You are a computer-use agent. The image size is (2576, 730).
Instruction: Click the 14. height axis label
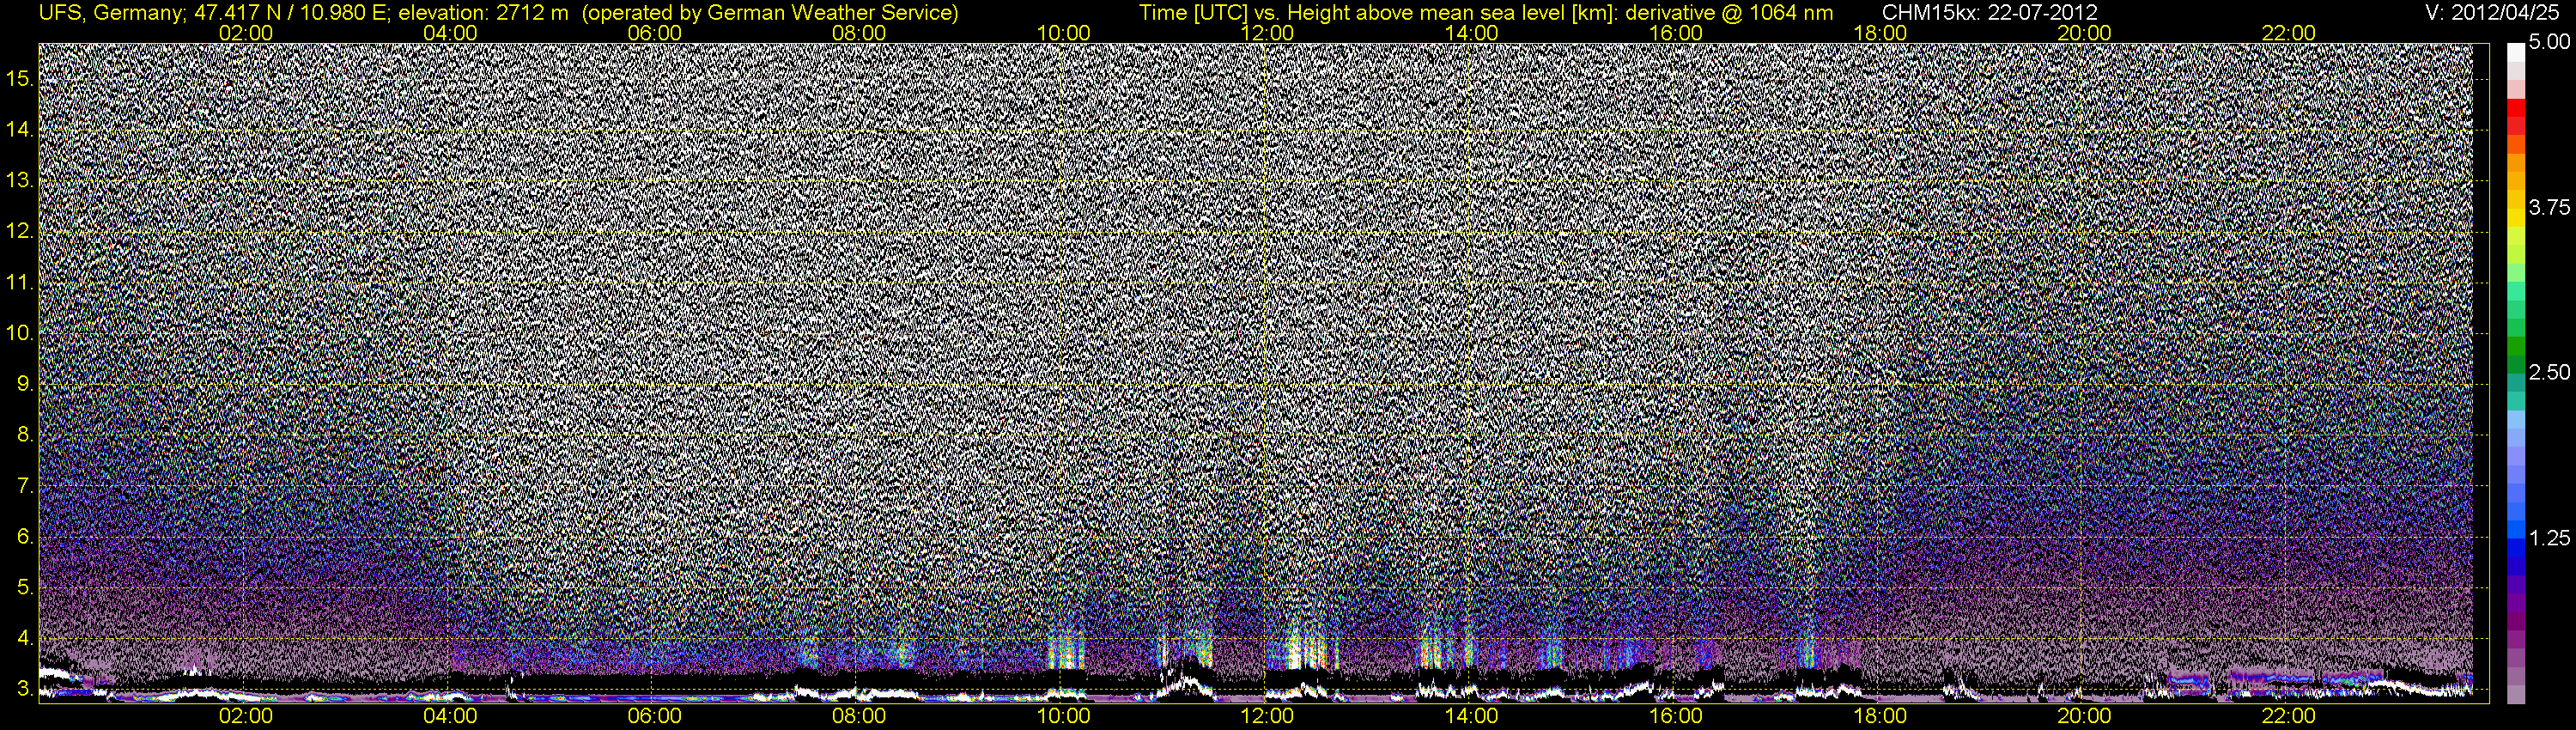pyautogui.click(x=20, y=130)
